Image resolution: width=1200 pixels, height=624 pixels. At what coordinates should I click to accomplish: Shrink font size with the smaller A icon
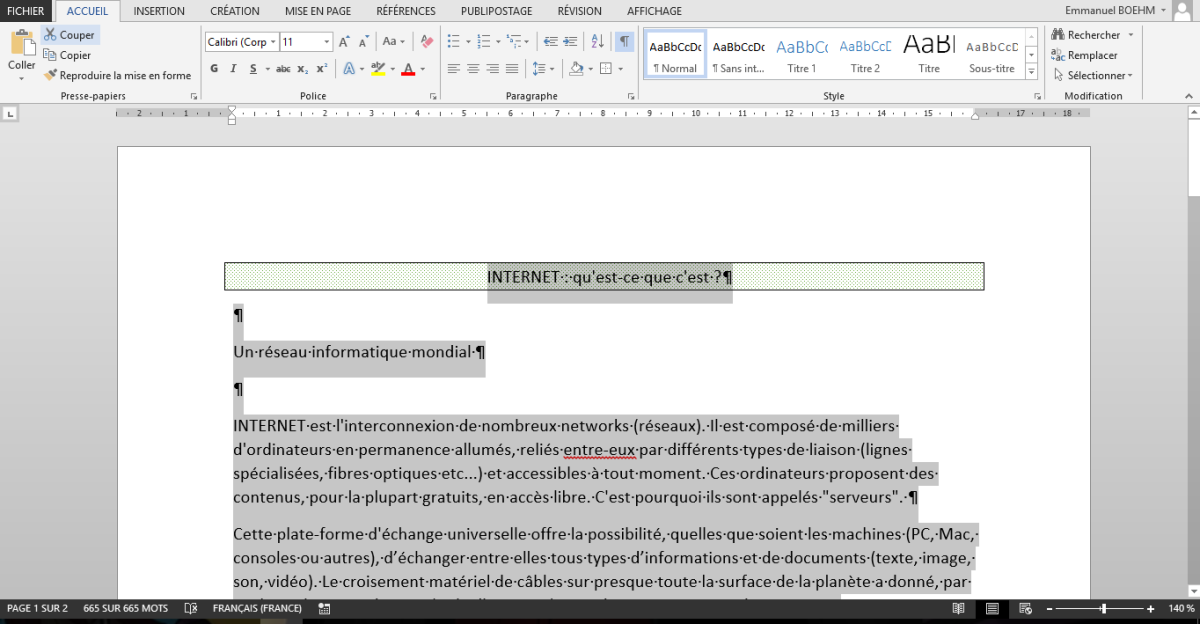(365, 41)
